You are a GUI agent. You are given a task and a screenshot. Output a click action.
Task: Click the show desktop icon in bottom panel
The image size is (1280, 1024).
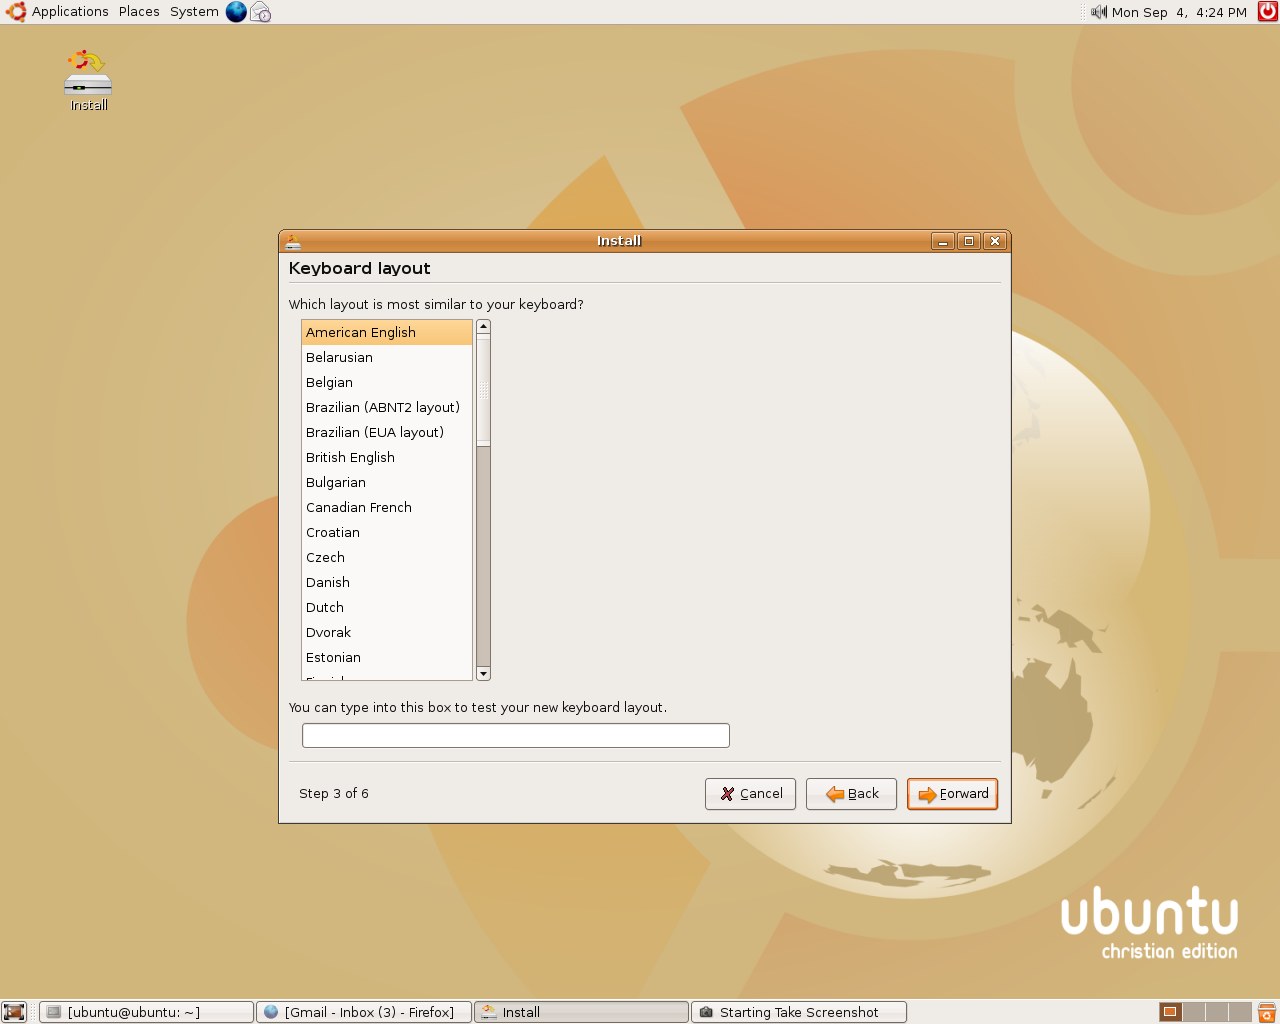13,1012
